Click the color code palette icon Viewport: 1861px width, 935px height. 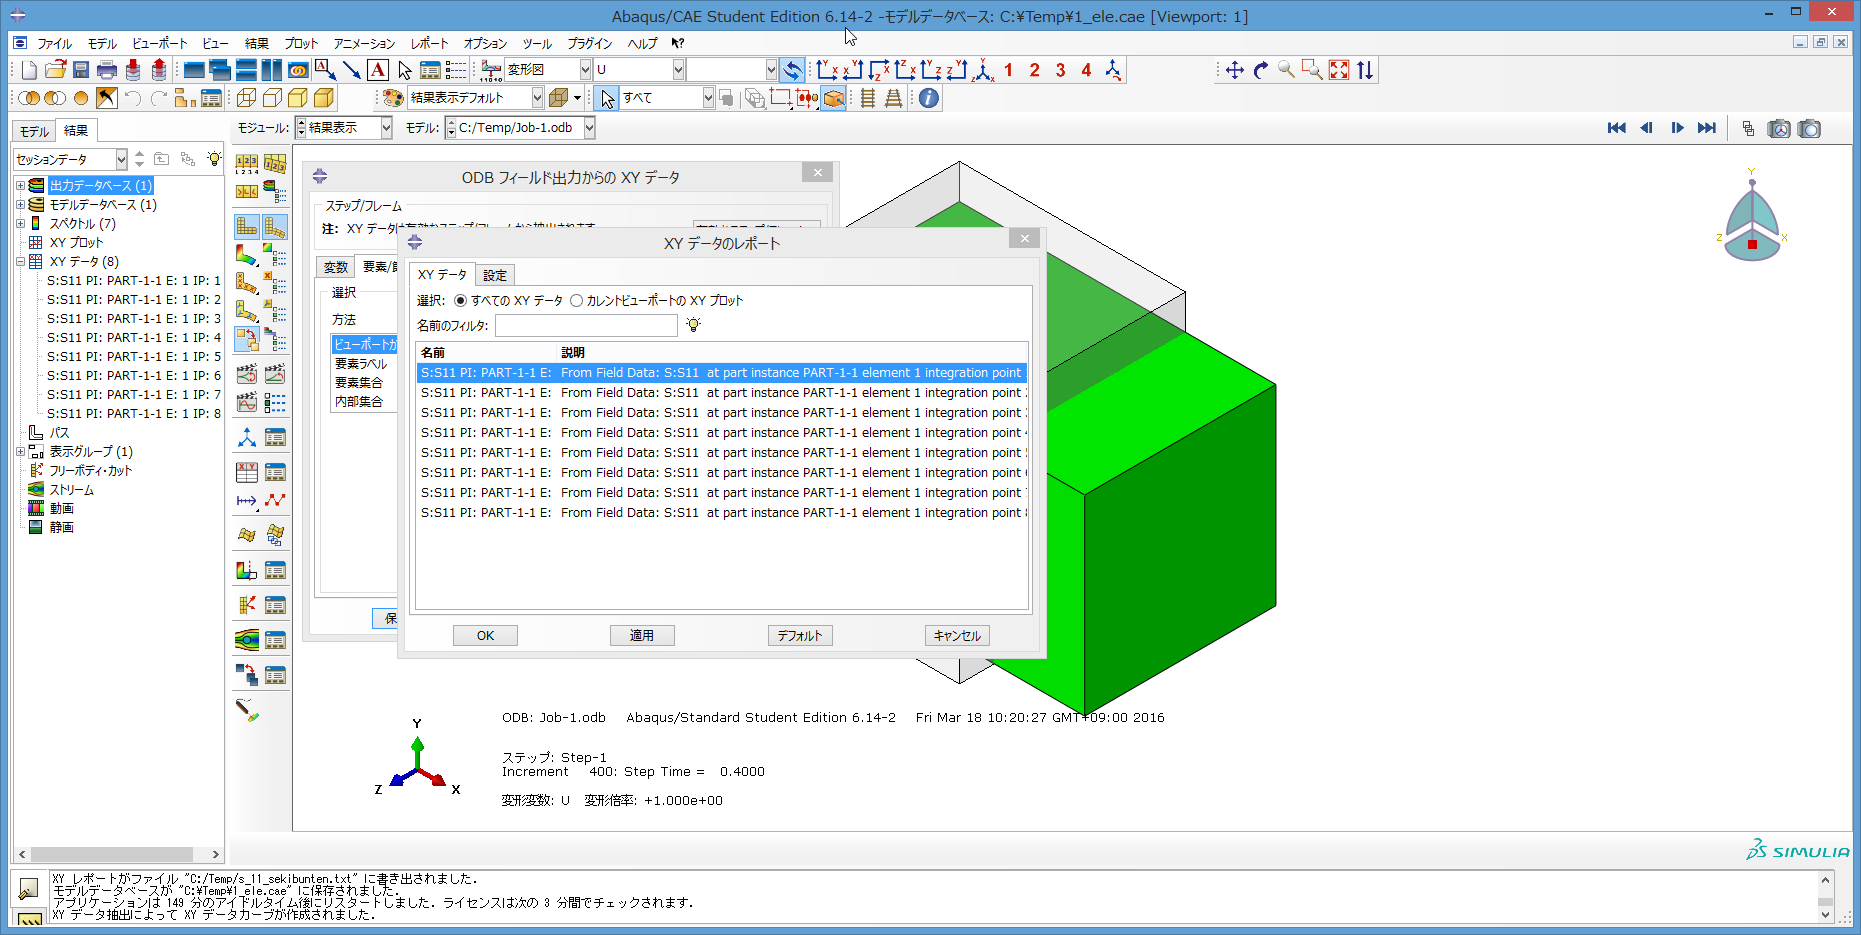click(x=393, y=98)
